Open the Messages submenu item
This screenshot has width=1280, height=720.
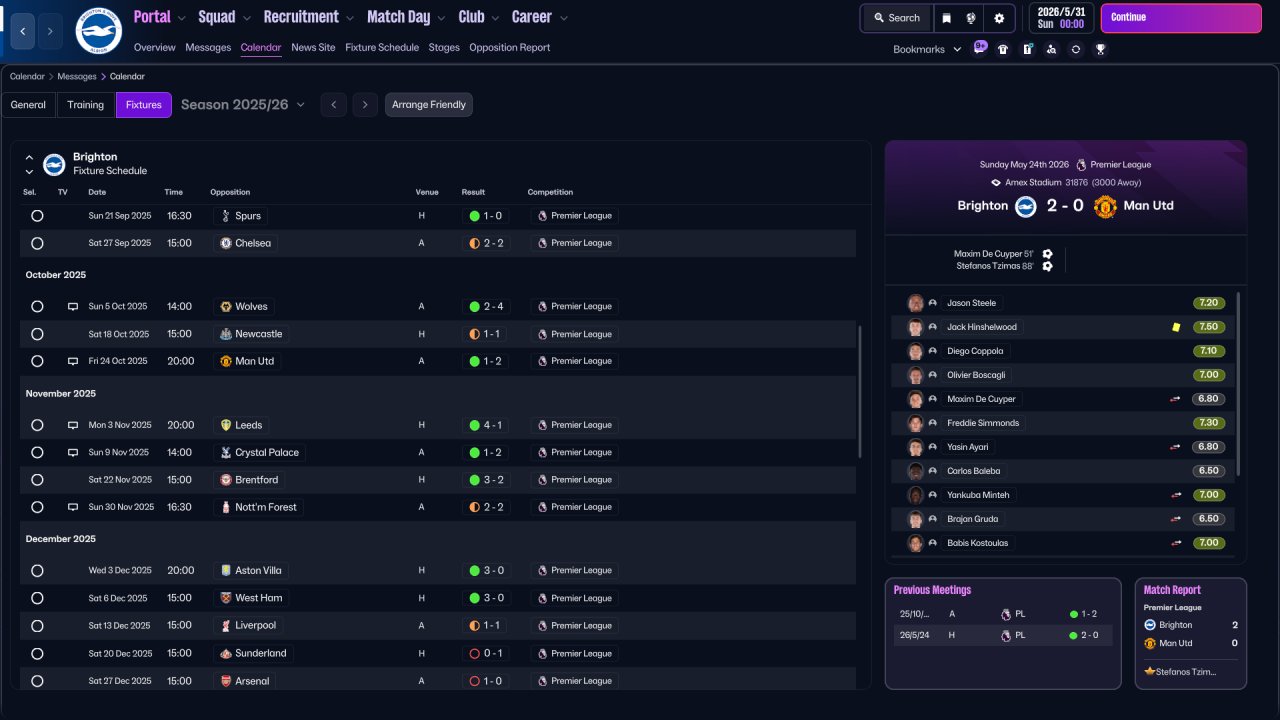pyautogui.click(x=208, y=48)
